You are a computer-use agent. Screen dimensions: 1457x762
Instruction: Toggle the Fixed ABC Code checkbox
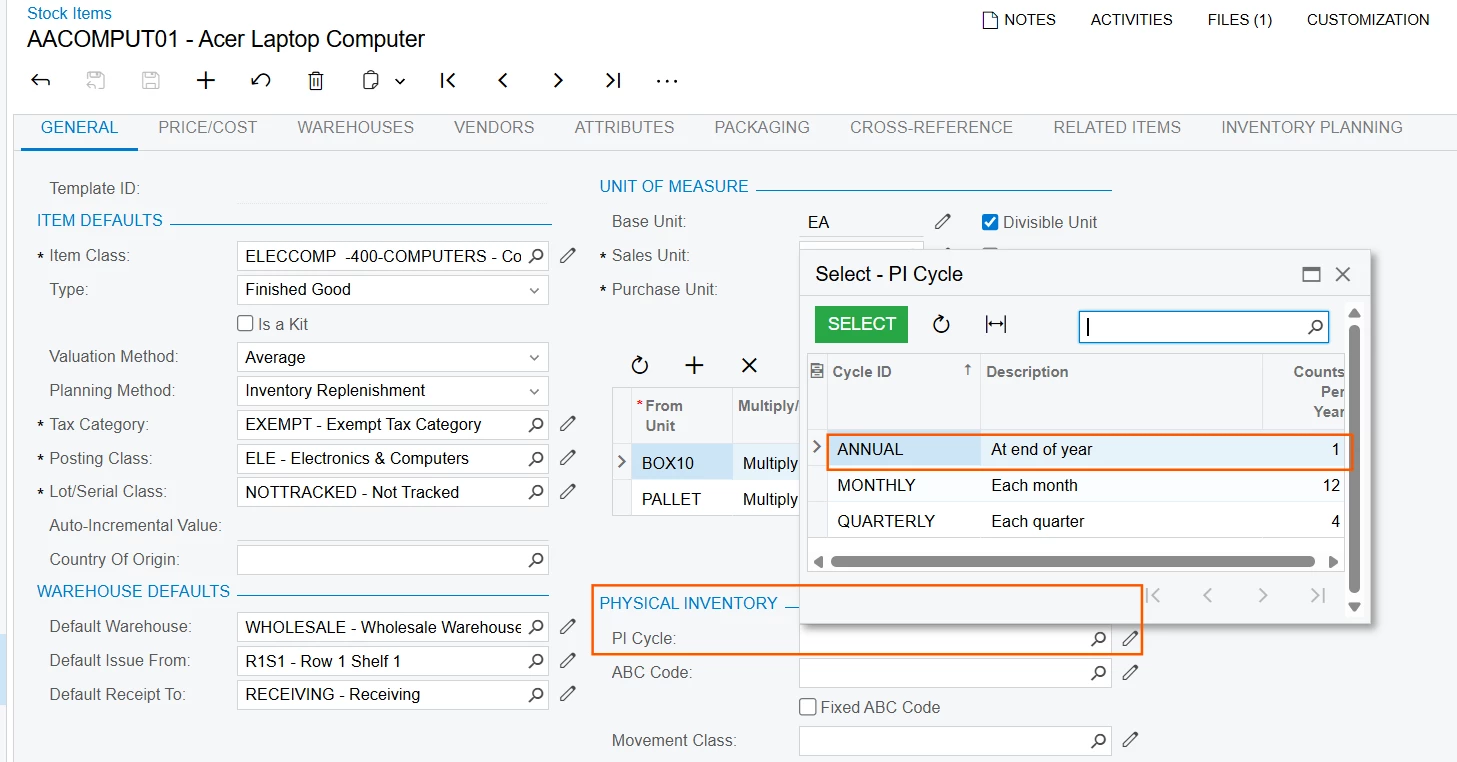[808, 707]
